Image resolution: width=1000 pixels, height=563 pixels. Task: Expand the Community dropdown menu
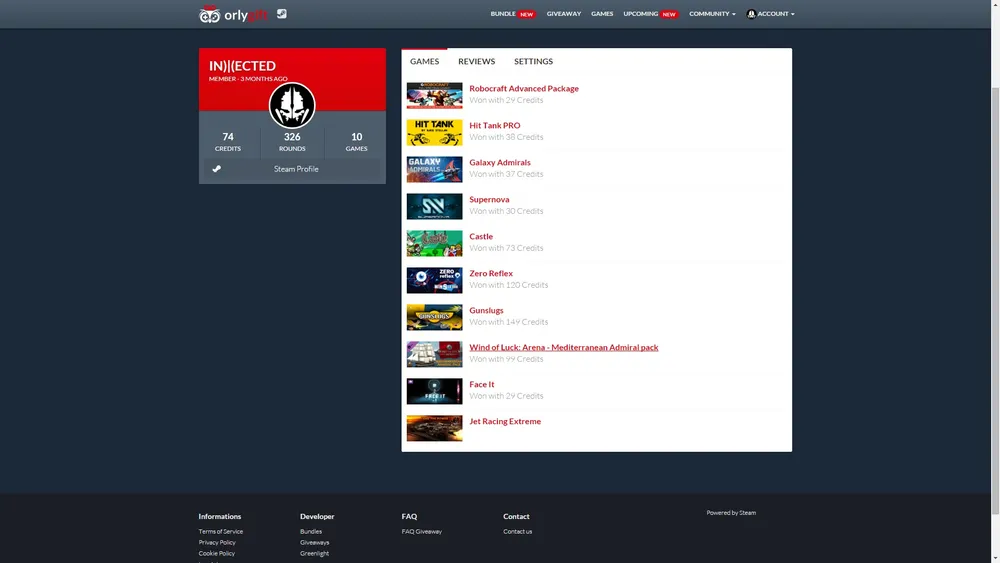pos(712,14)
